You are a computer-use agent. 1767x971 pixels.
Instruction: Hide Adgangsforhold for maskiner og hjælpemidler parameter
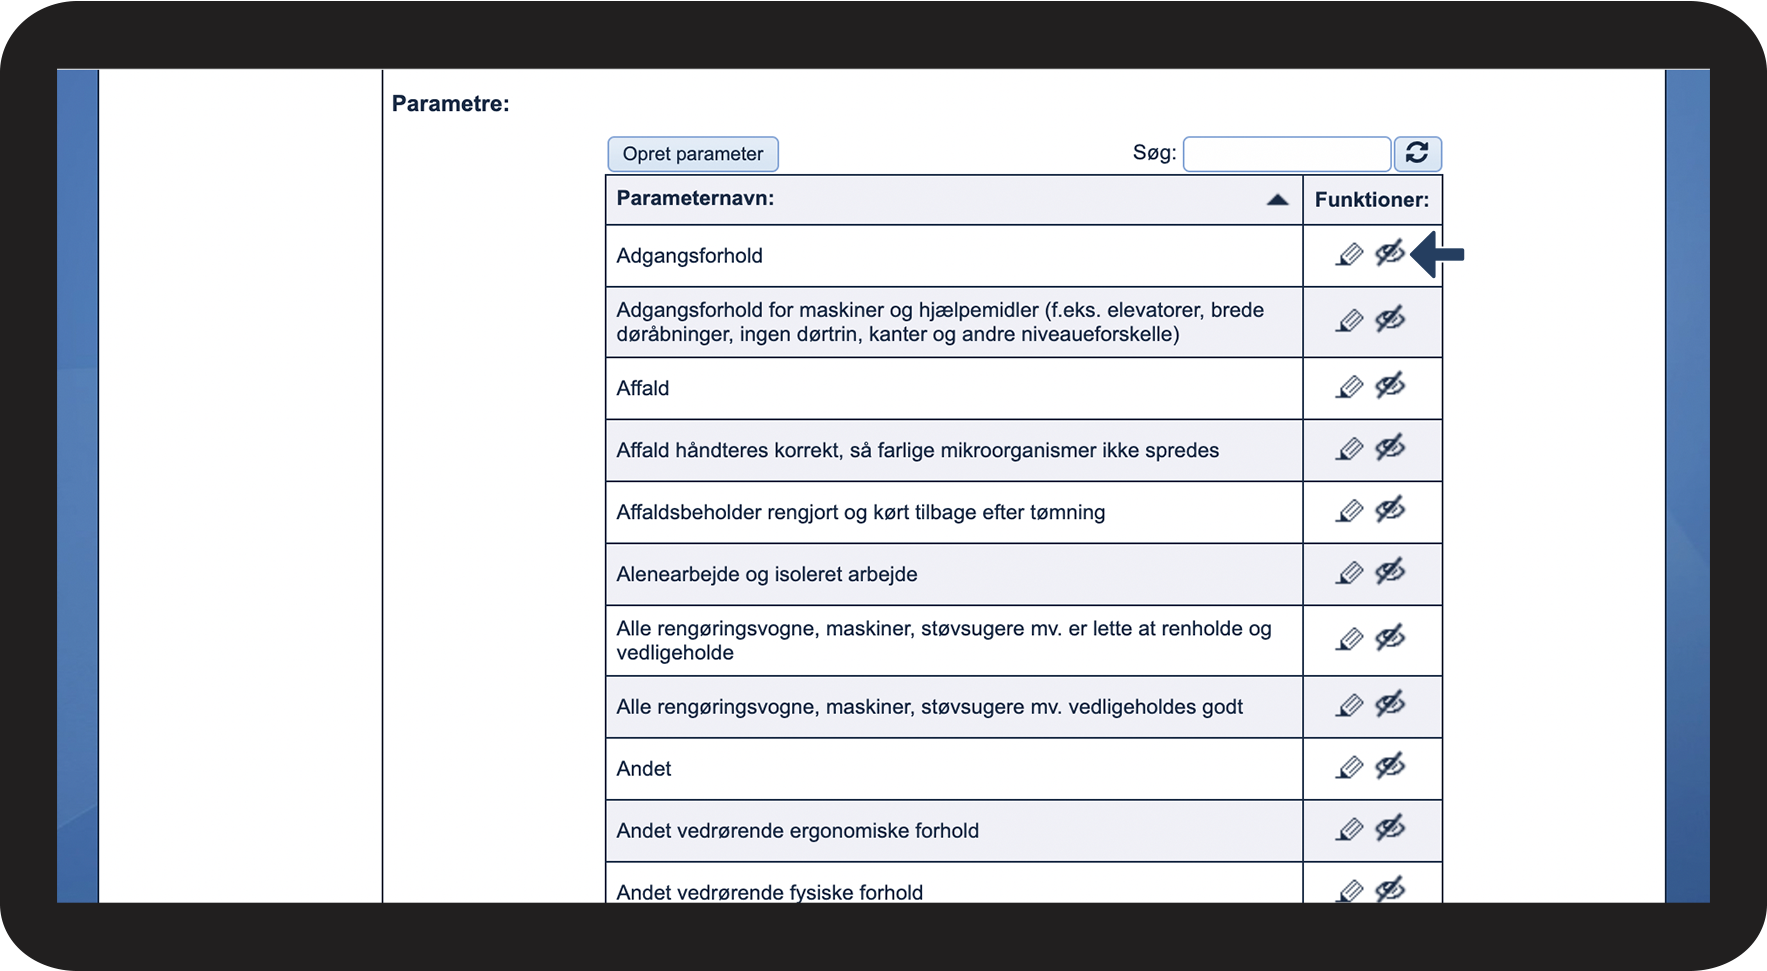[x=1390, y=319]
